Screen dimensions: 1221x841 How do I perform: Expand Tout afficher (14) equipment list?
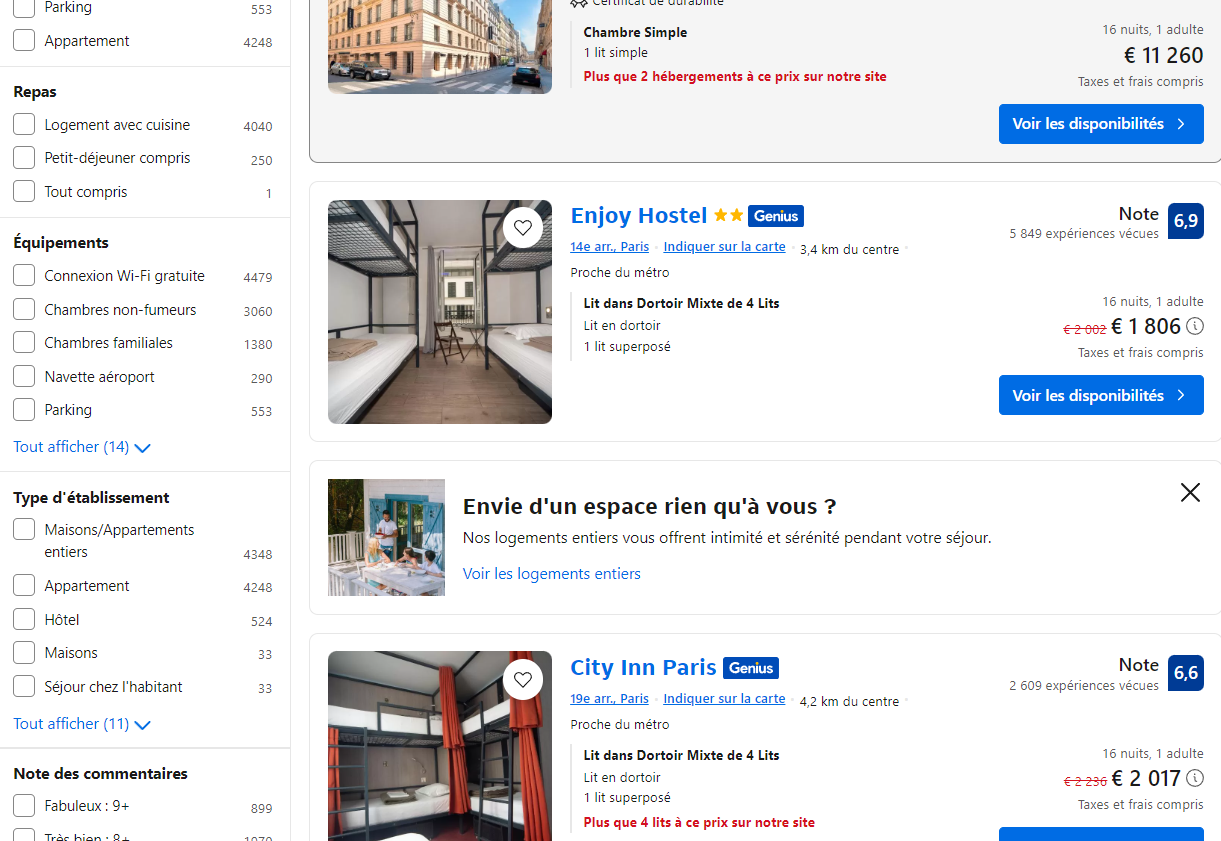point(82,447)
